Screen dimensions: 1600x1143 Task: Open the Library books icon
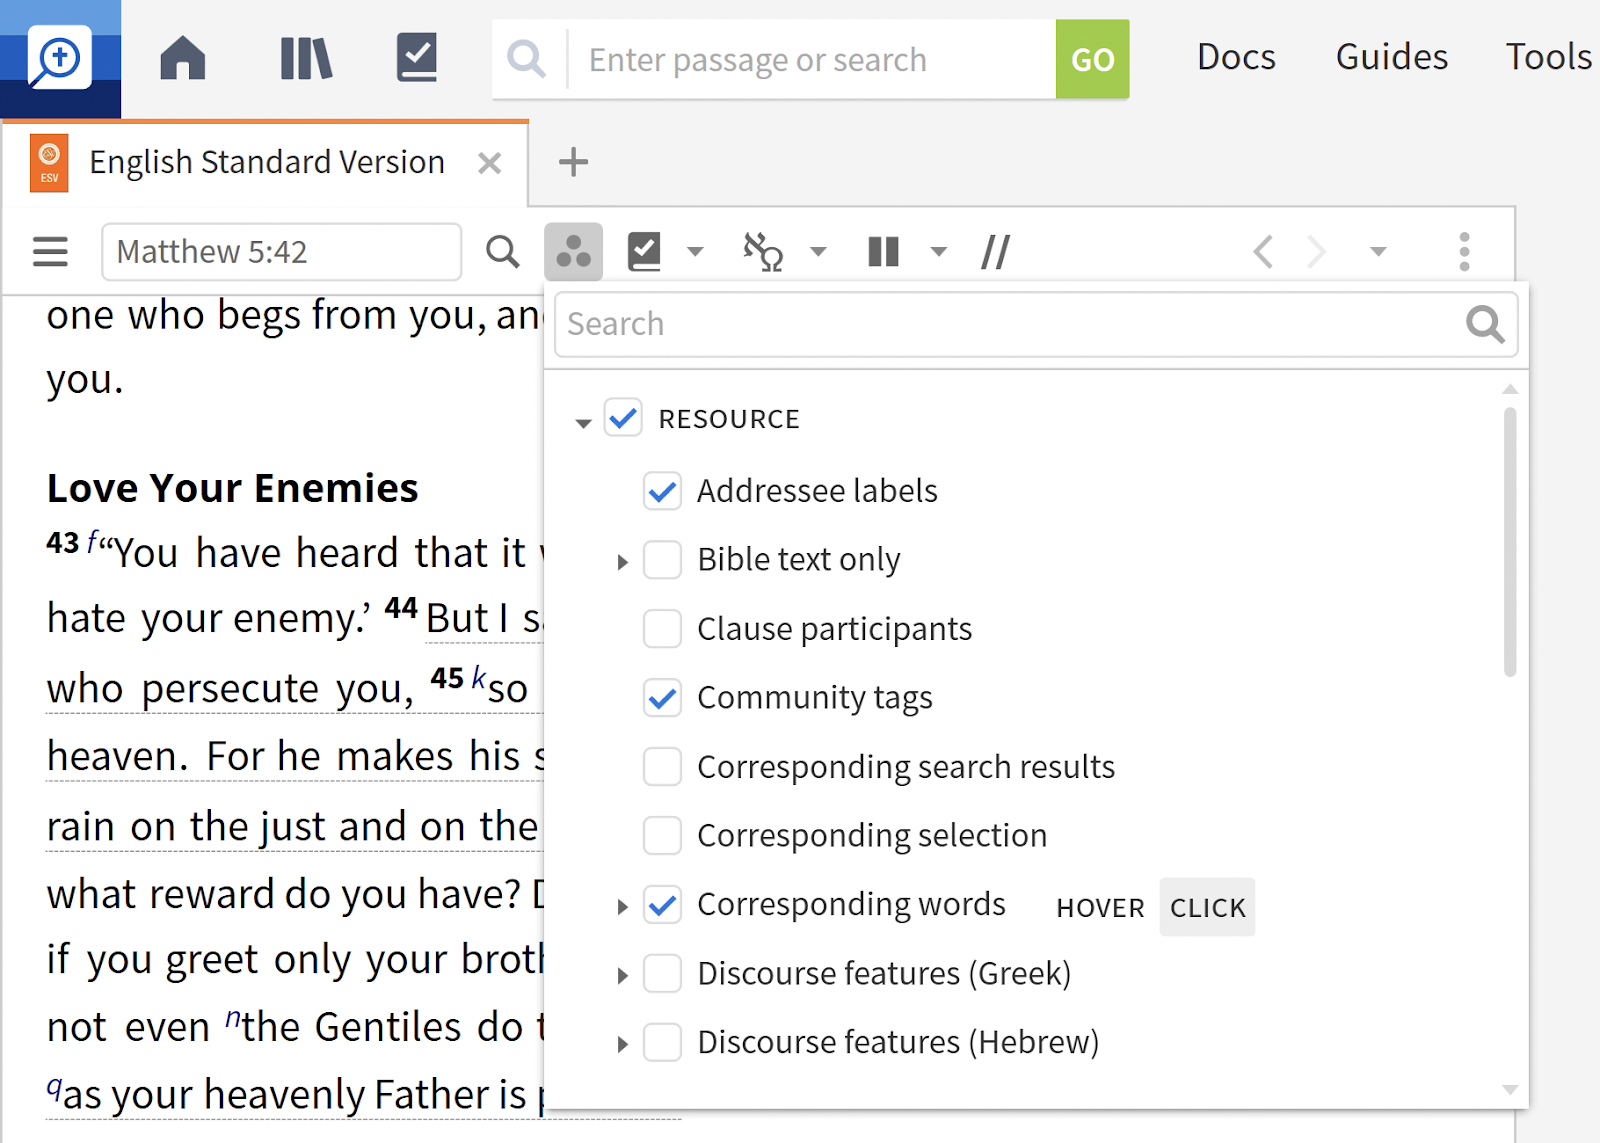point(306,58)
